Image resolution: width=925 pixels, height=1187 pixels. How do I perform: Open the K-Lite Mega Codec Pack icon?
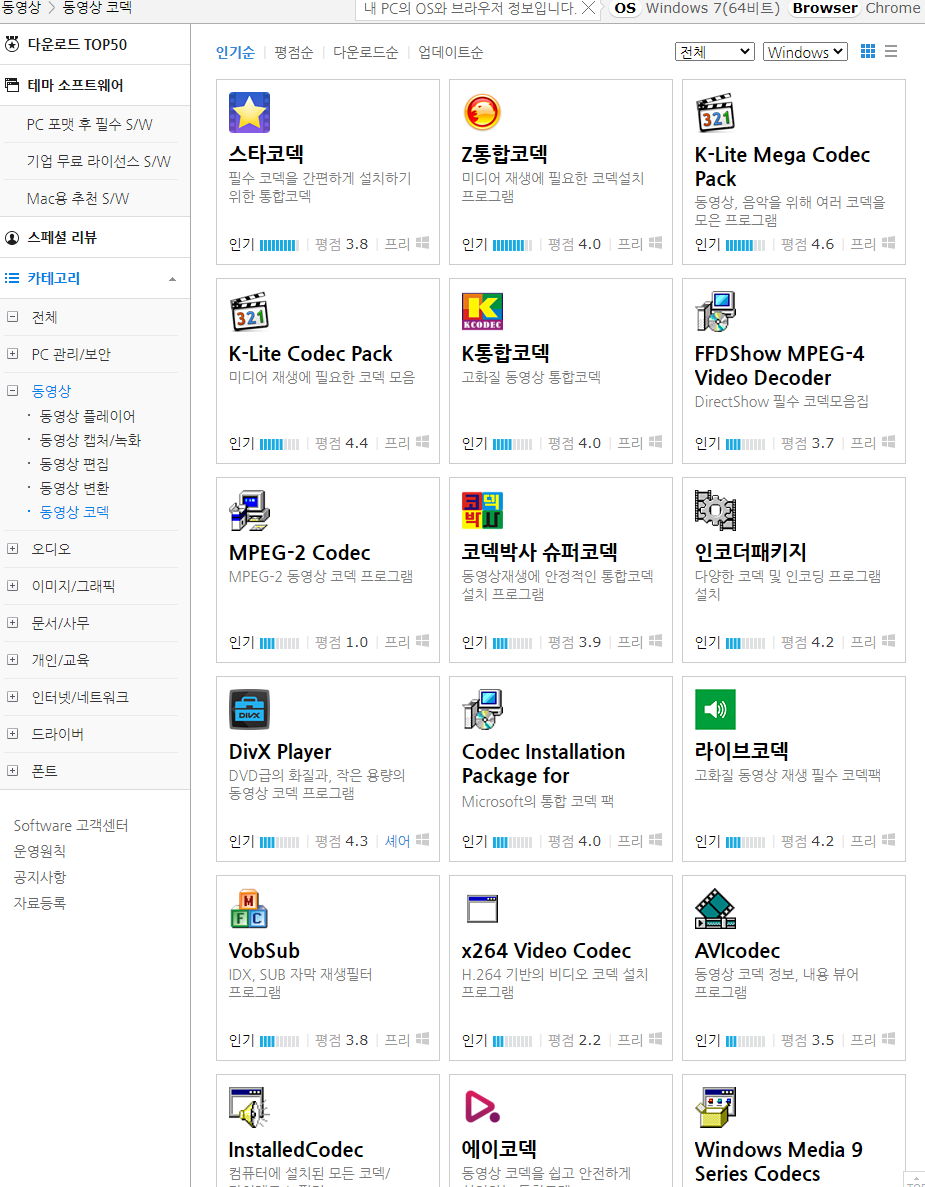[x=715, y=112]
